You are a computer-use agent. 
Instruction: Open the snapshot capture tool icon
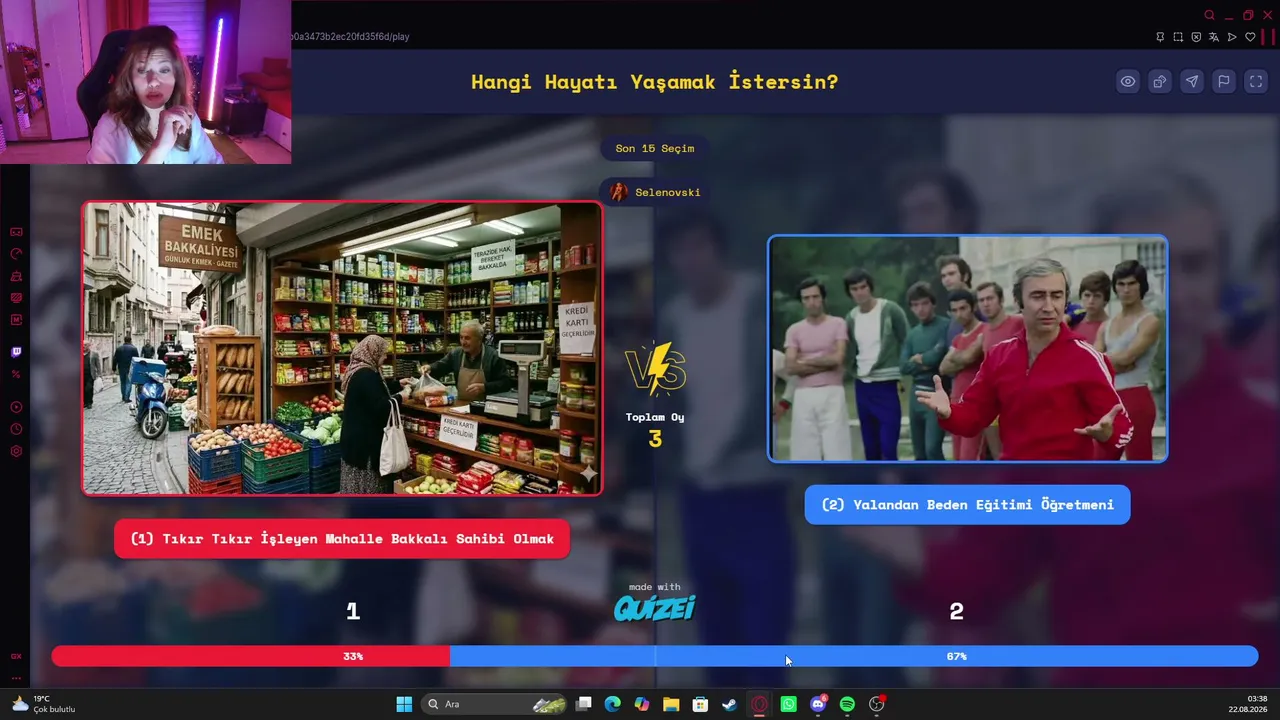(1178, 37)
